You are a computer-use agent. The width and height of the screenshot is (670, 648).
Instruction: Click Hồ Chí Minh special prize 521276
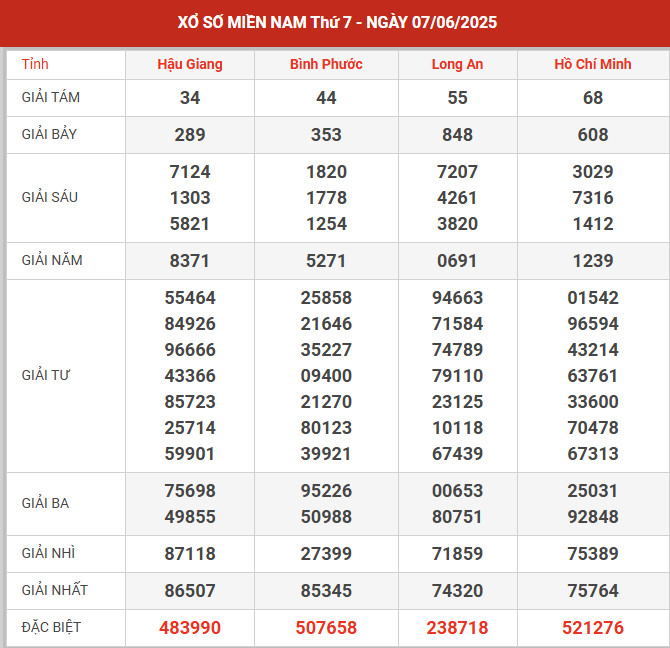(x=593, y=627)
